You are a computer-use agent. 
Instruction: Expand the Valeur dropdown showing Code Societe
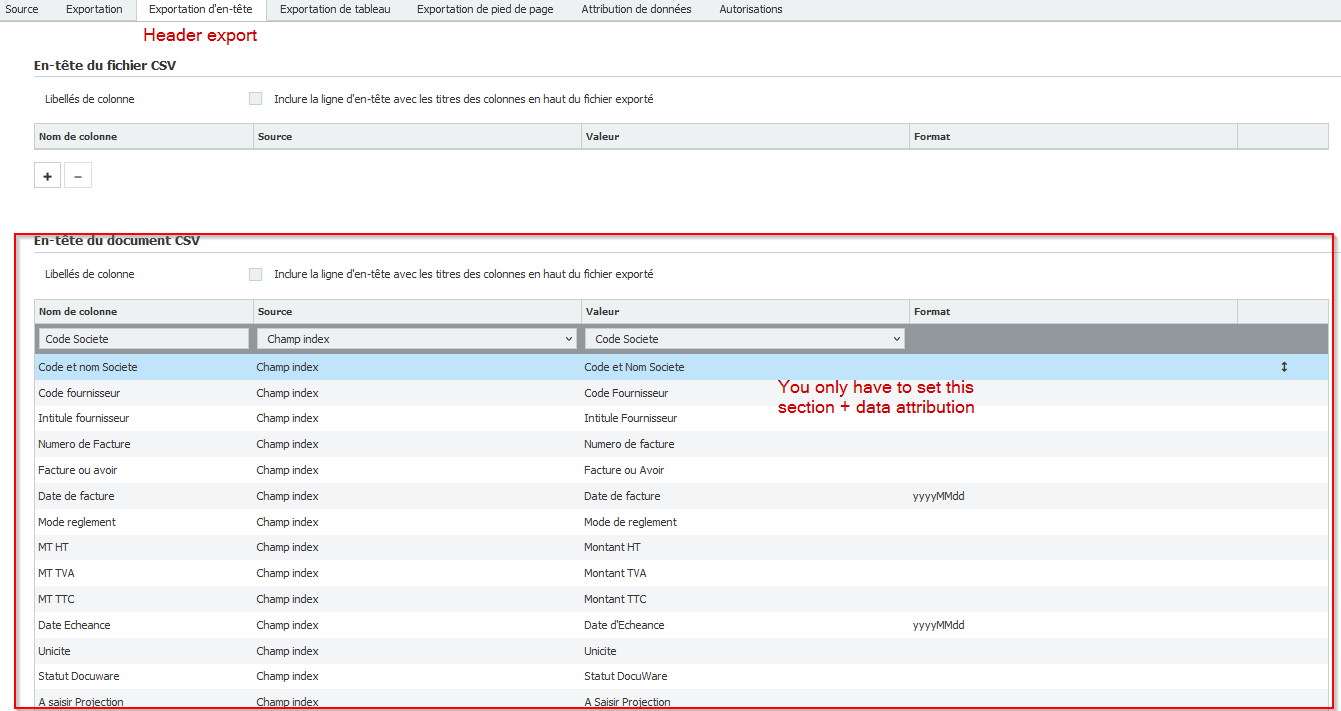click(x=744, y=339)
